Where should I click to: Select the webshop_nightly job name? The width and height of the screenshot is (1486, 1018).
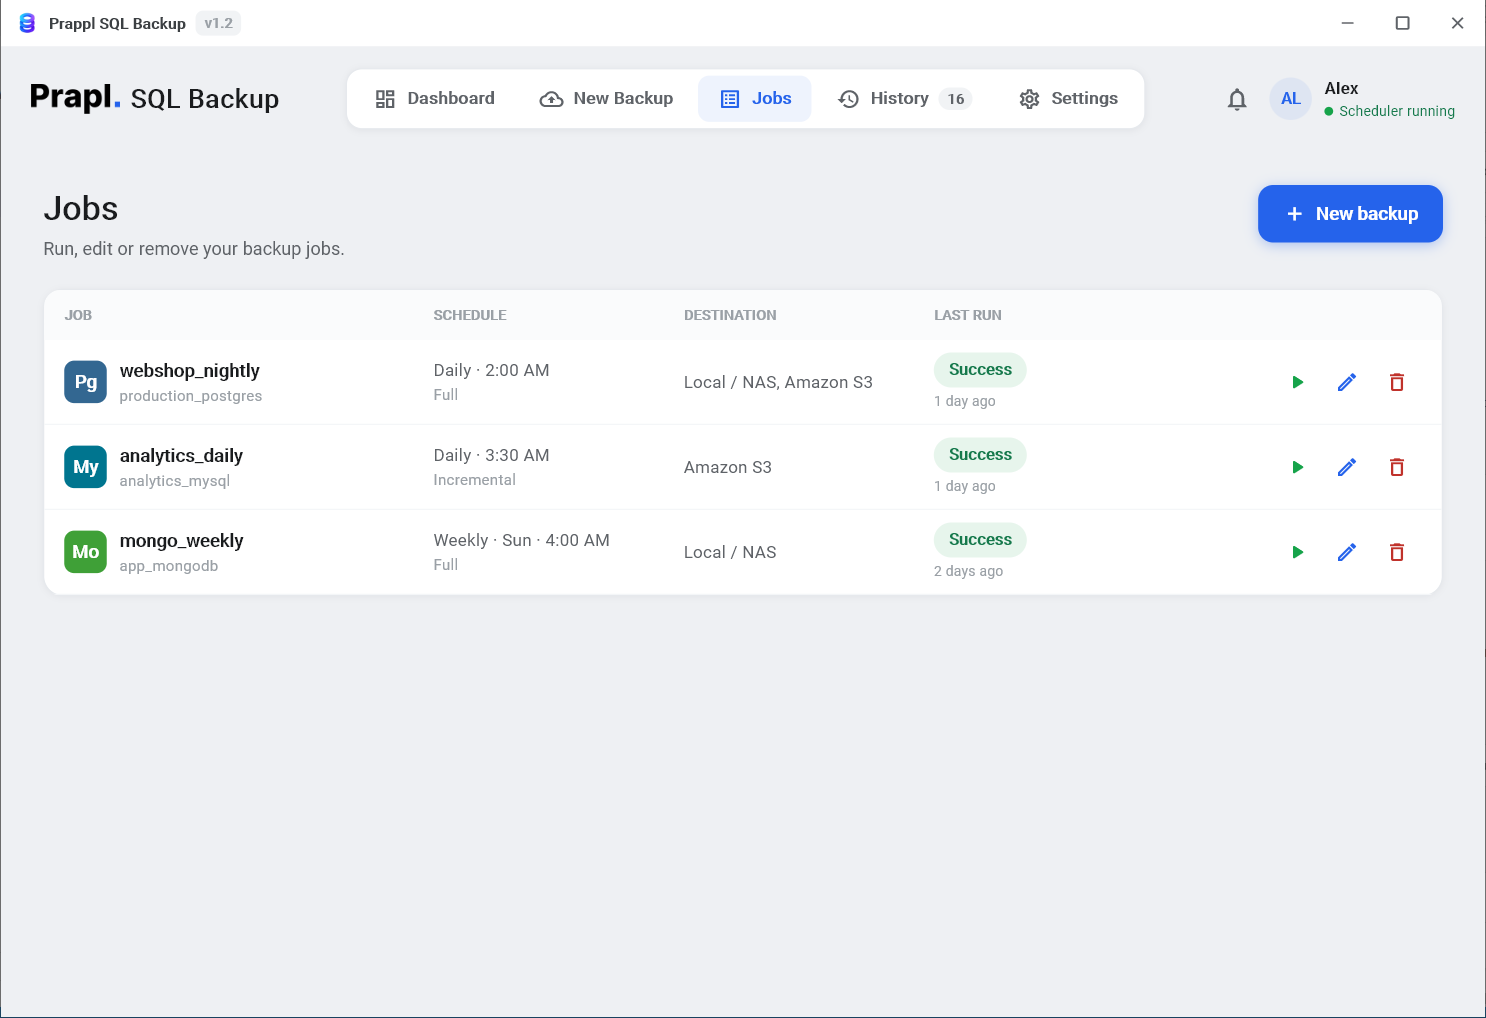tap(190, 370)
